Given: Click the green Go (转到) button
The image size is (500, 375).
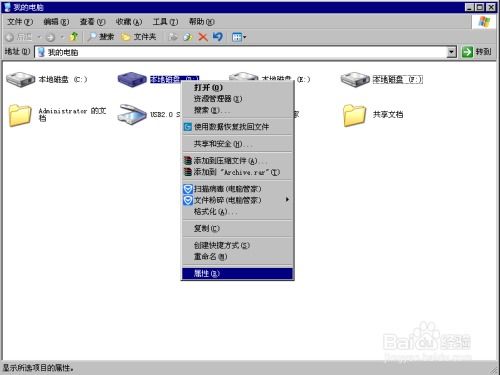Looking at the screenshot, I should point(476,52).
